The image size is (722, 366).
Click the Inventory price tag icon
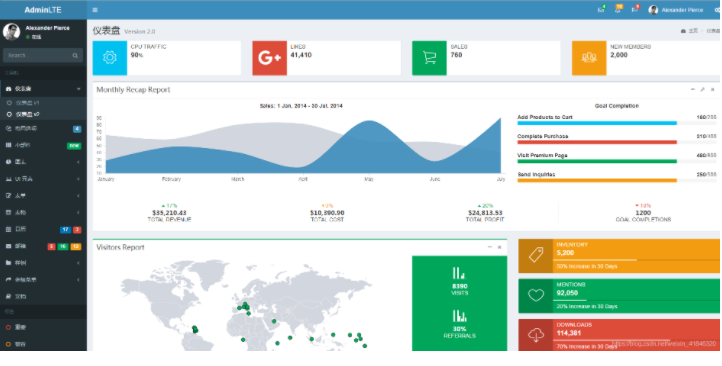pos(536,256)
